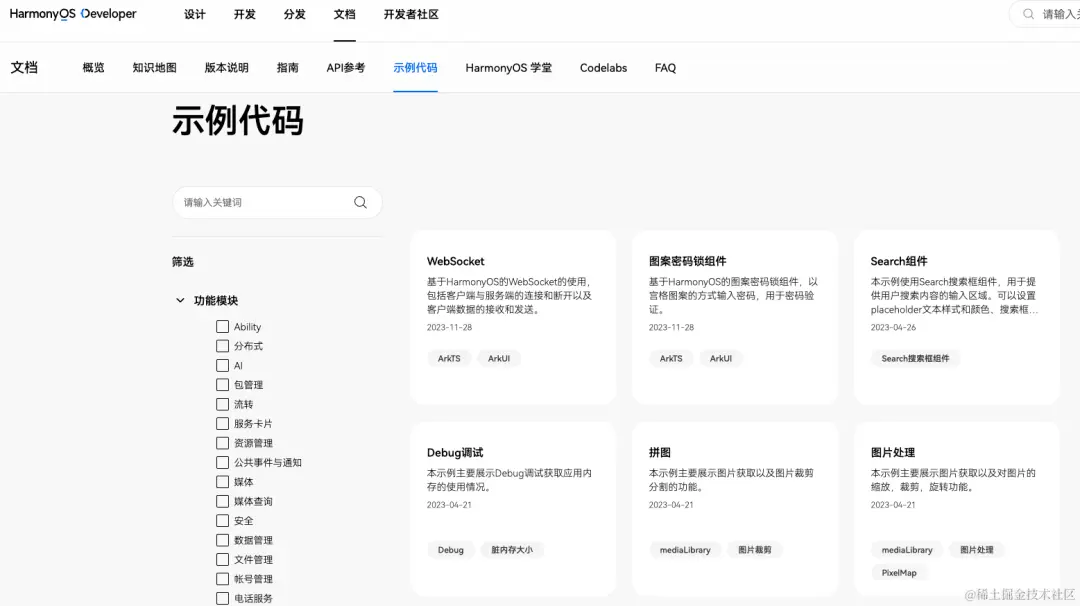This screenshot has height=606, width=1080.
Task: Enable the 文件管理 filter checkbox
Action: click(222, 560)
